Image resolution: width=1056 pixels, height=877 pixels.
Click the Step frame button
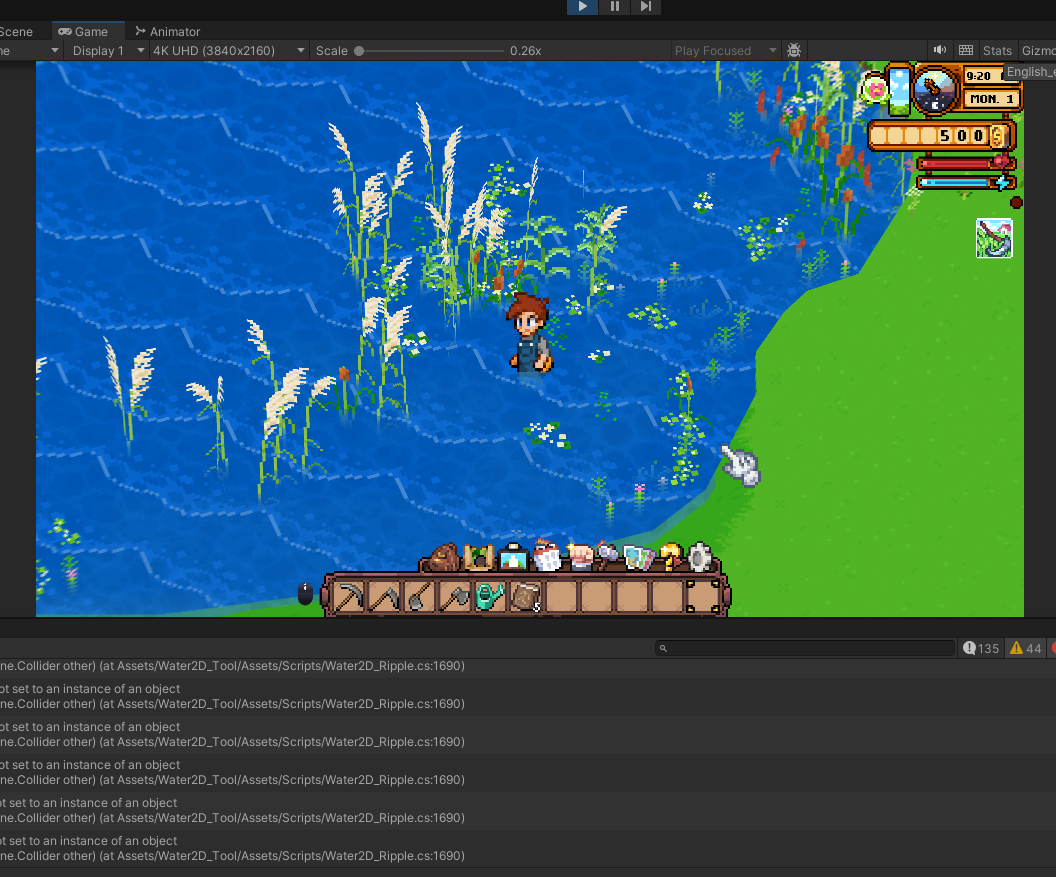(646, 7)
